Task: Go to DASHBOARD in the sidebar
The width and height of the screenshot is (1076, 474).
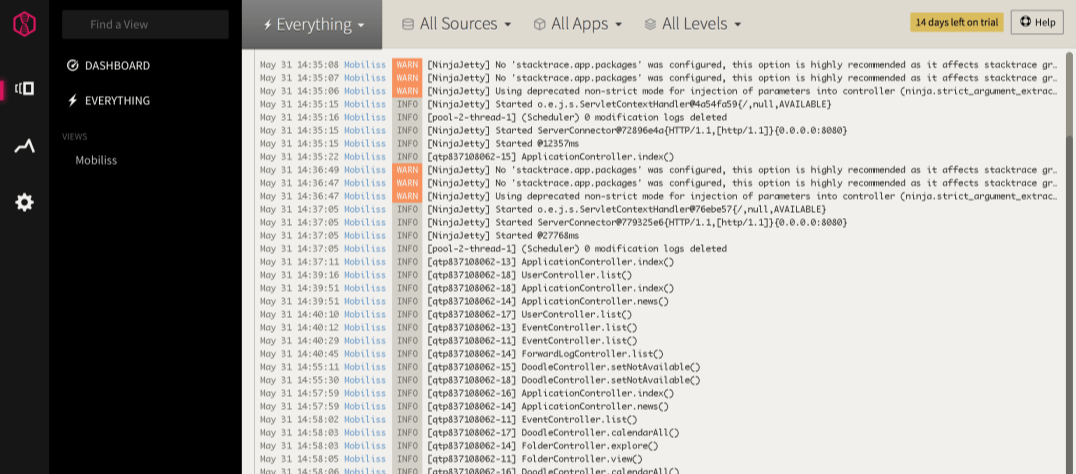Action: [117, 66]
